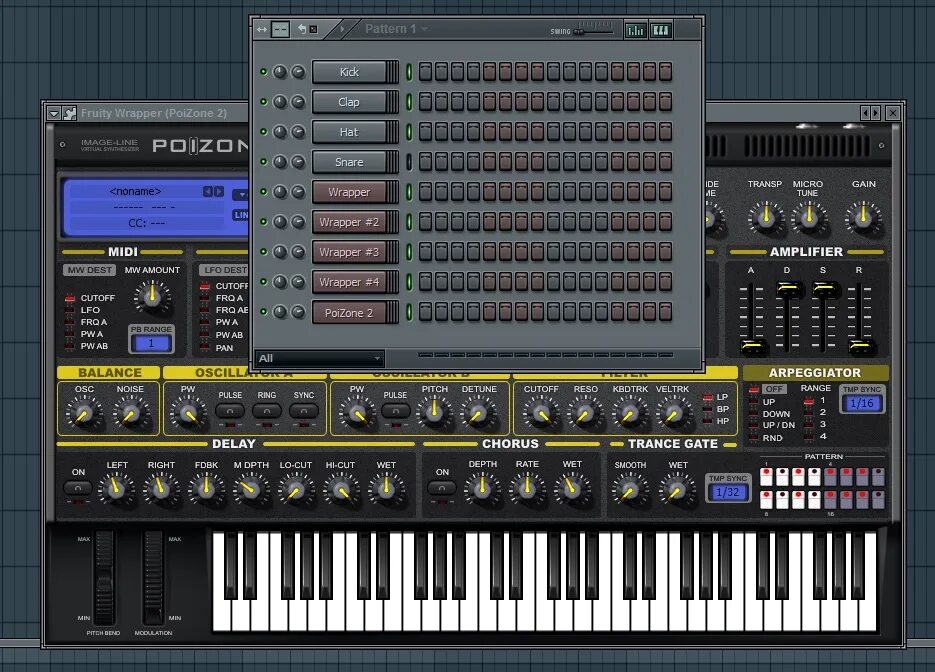Open the Pattern 1 selector dropdown

pyautogui.click(x=425, y=29)
